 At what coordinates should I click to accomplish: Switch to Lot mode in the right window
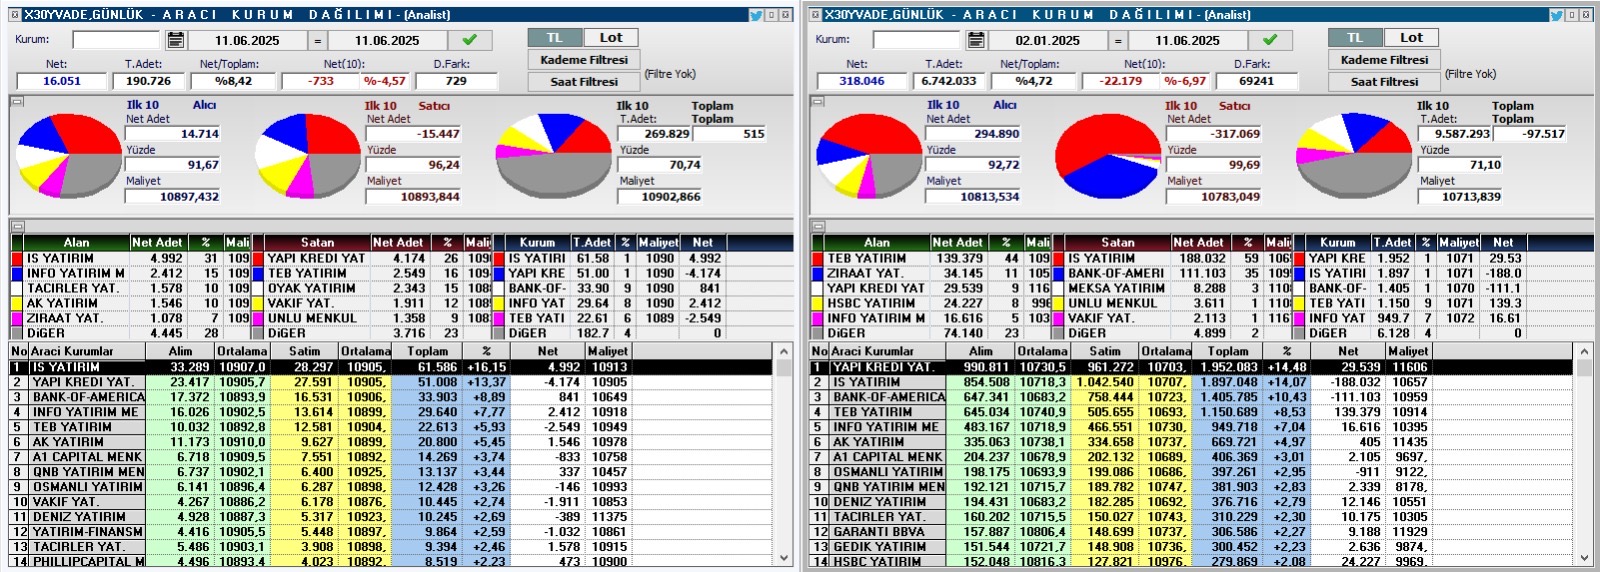click(1411, 38)
